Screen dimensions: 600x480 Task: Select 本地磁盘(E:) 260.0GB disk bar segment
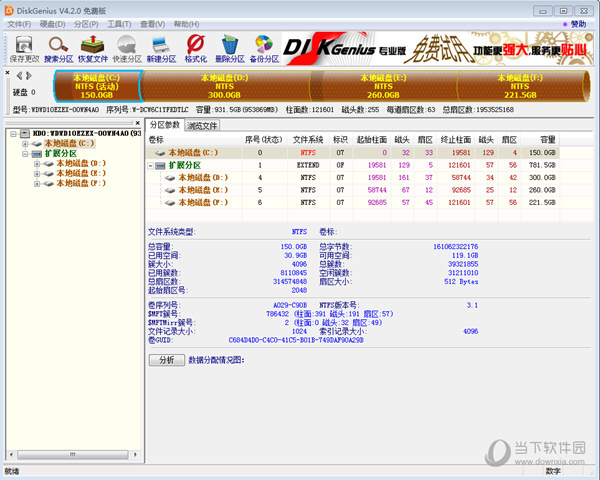click(x=384, y=86)
